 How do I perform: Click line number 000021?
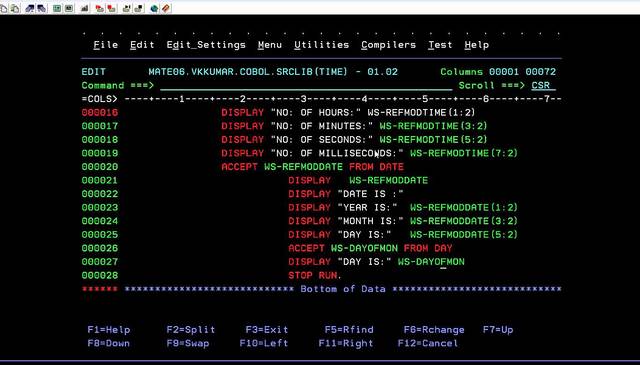100,180
